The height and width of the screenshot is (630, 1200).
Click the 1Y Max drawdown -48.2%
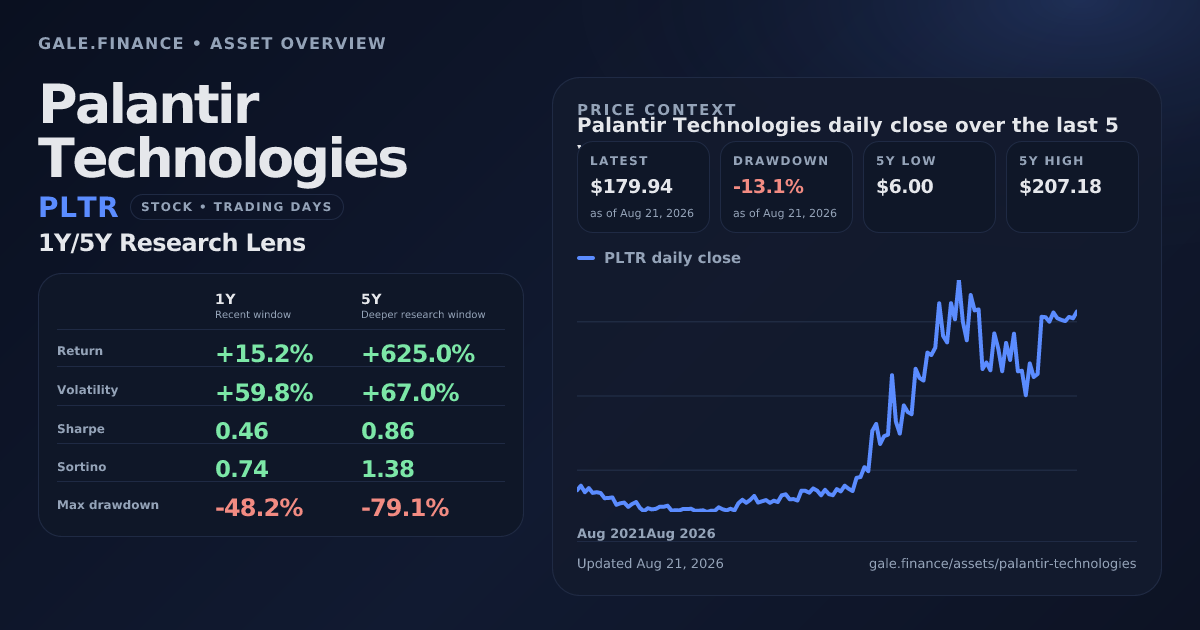259,508
